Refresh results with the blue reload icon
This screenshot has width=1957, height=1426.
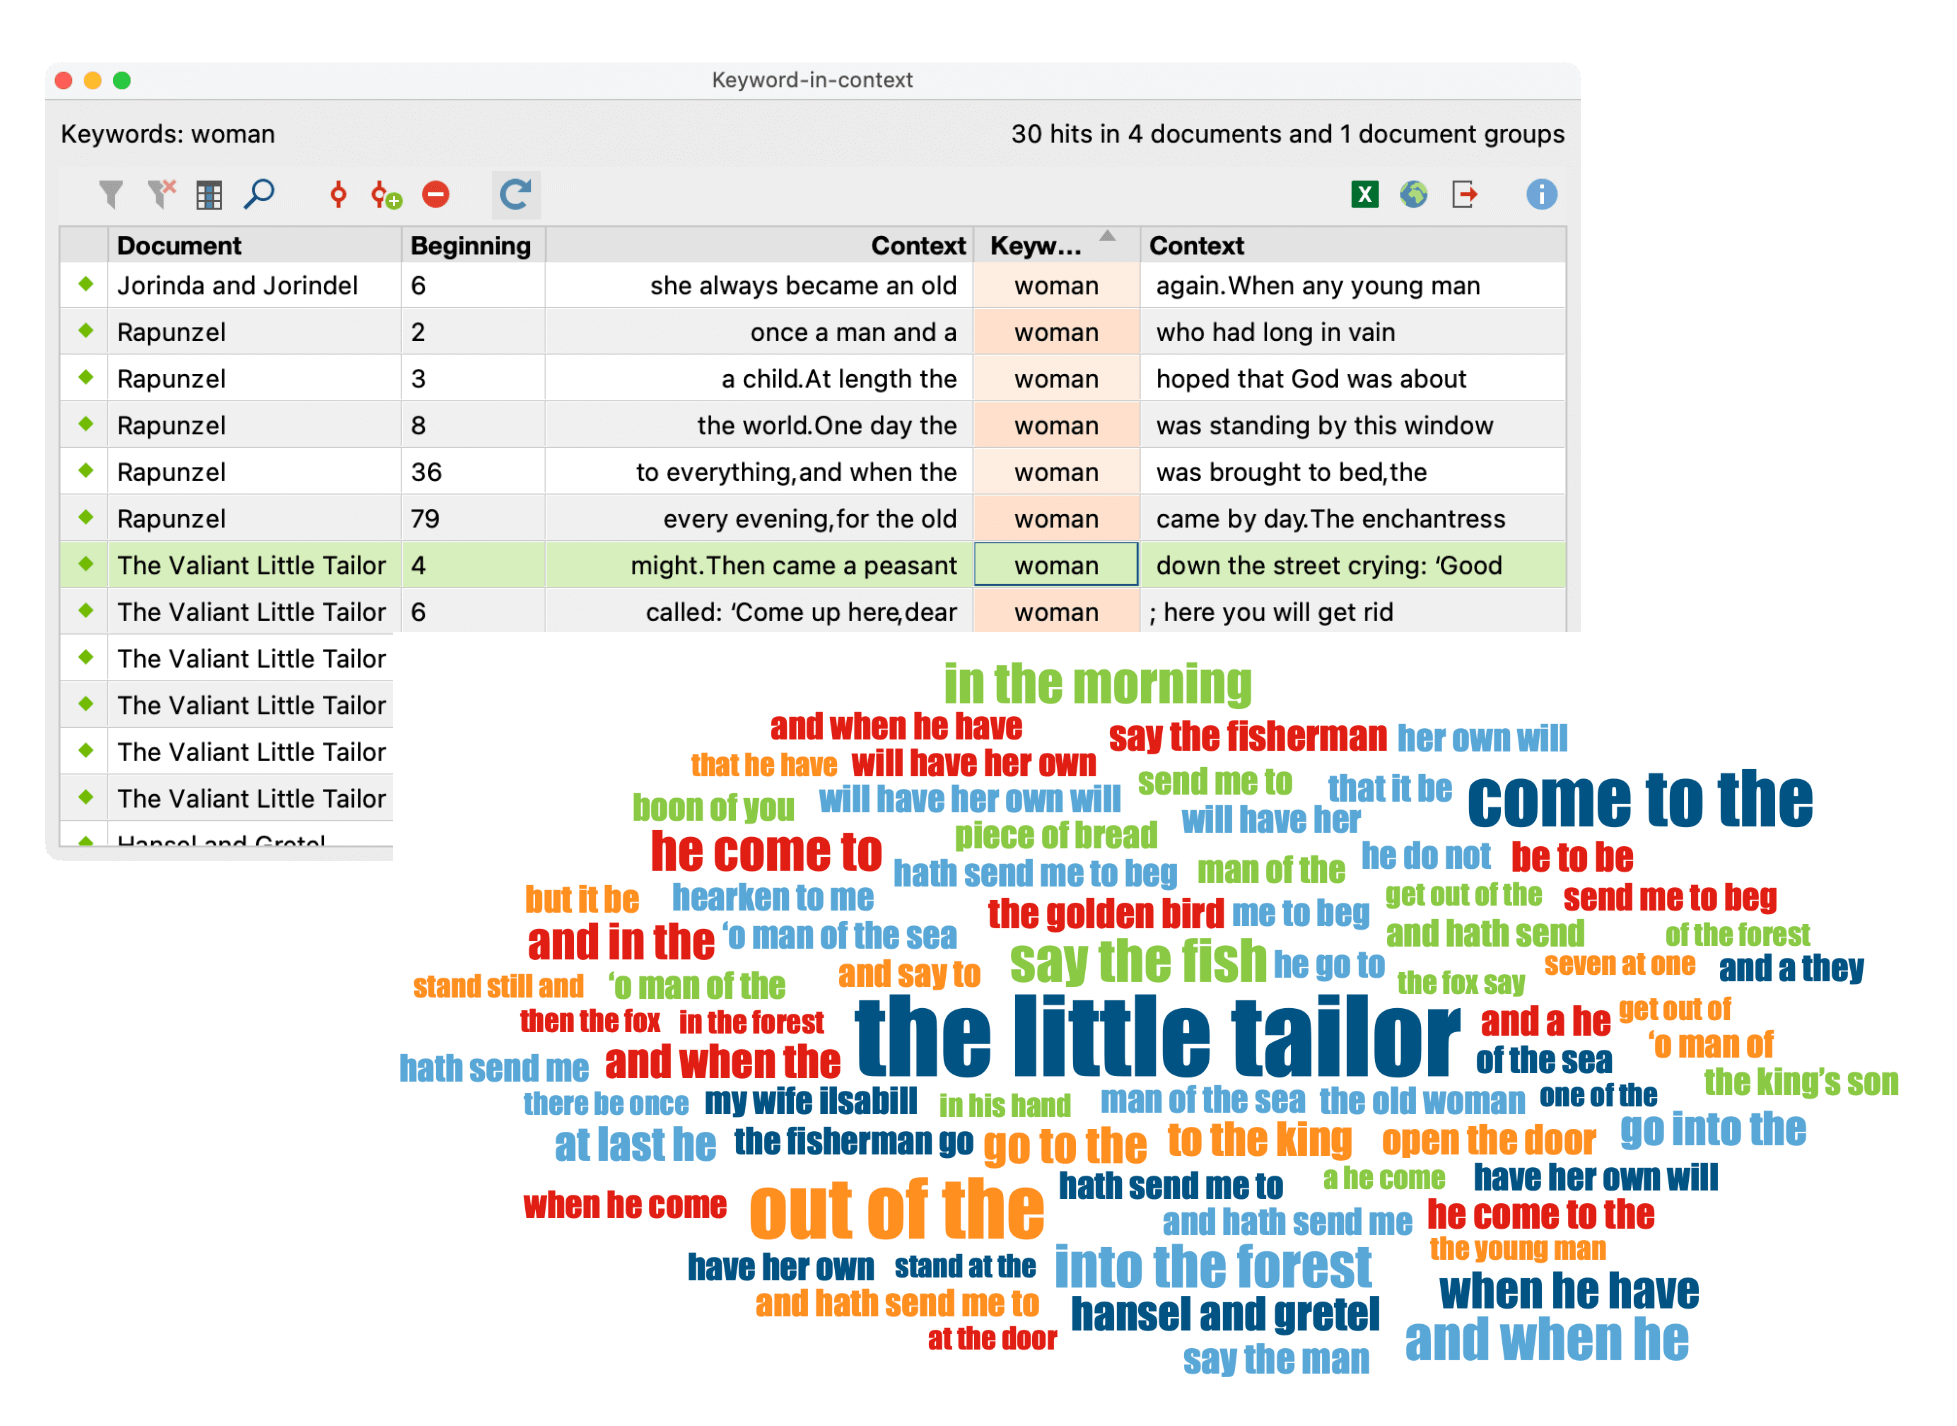(x=516, y=194)
